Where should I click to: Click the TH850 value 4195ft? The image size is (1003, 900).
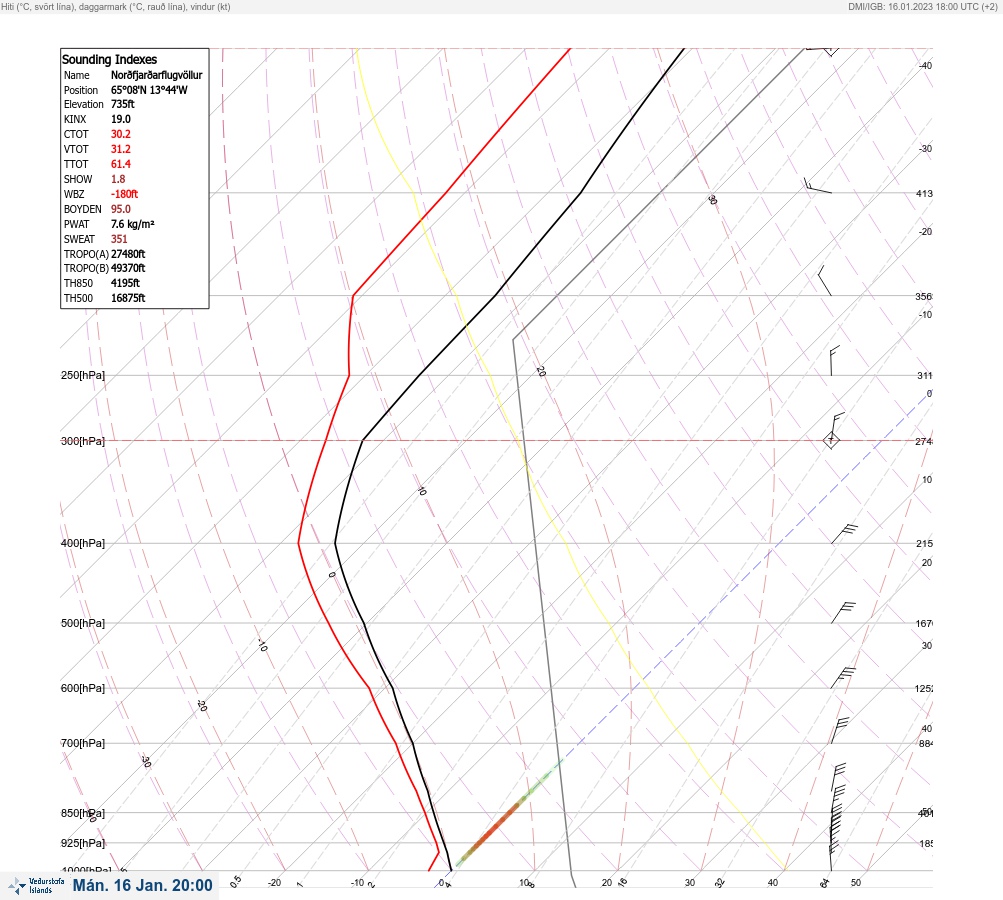(125, 283)
